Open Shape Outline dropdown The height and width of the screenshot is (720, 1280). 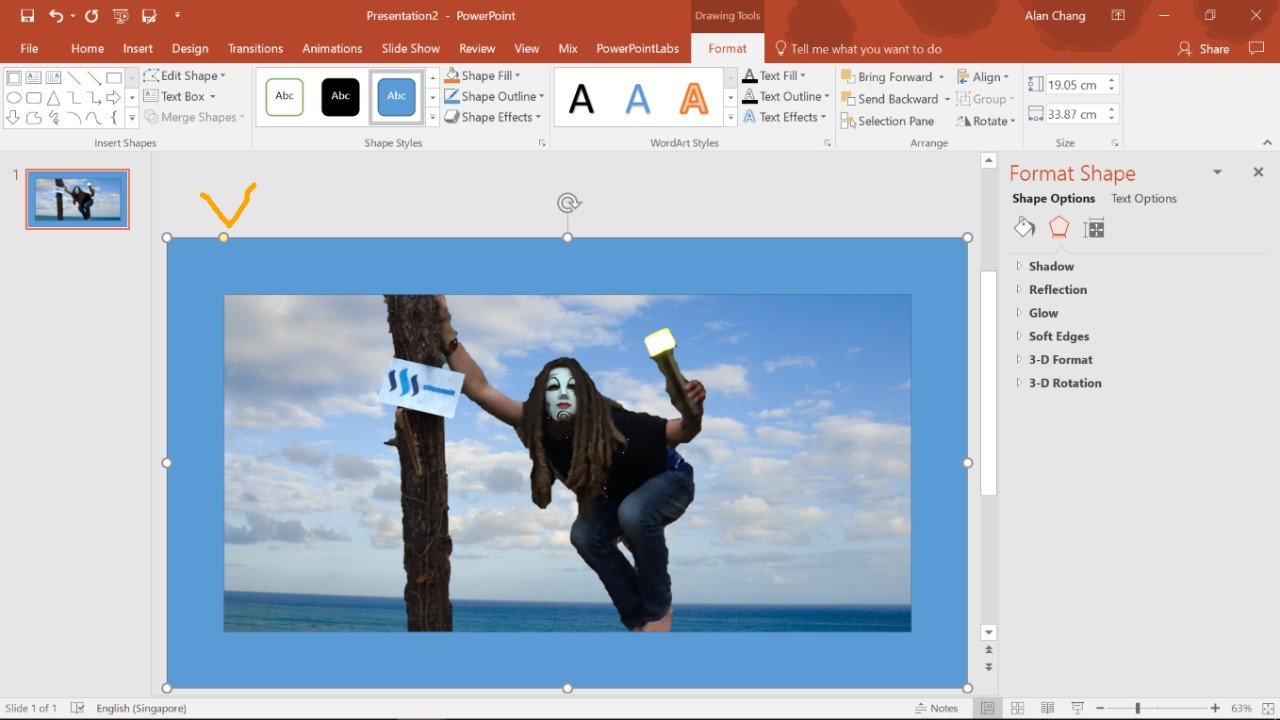click(494, 96)
